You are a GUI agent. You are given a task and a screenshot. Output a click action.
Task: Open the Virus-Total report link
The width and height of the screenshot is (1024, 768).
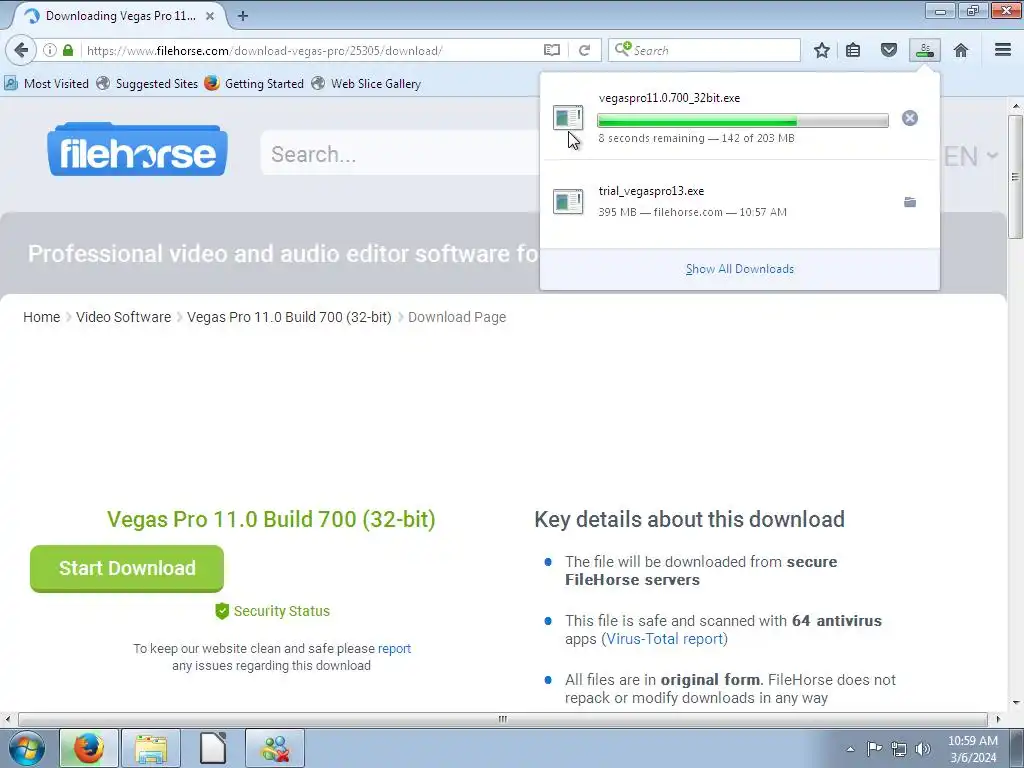tap(665, 639)
